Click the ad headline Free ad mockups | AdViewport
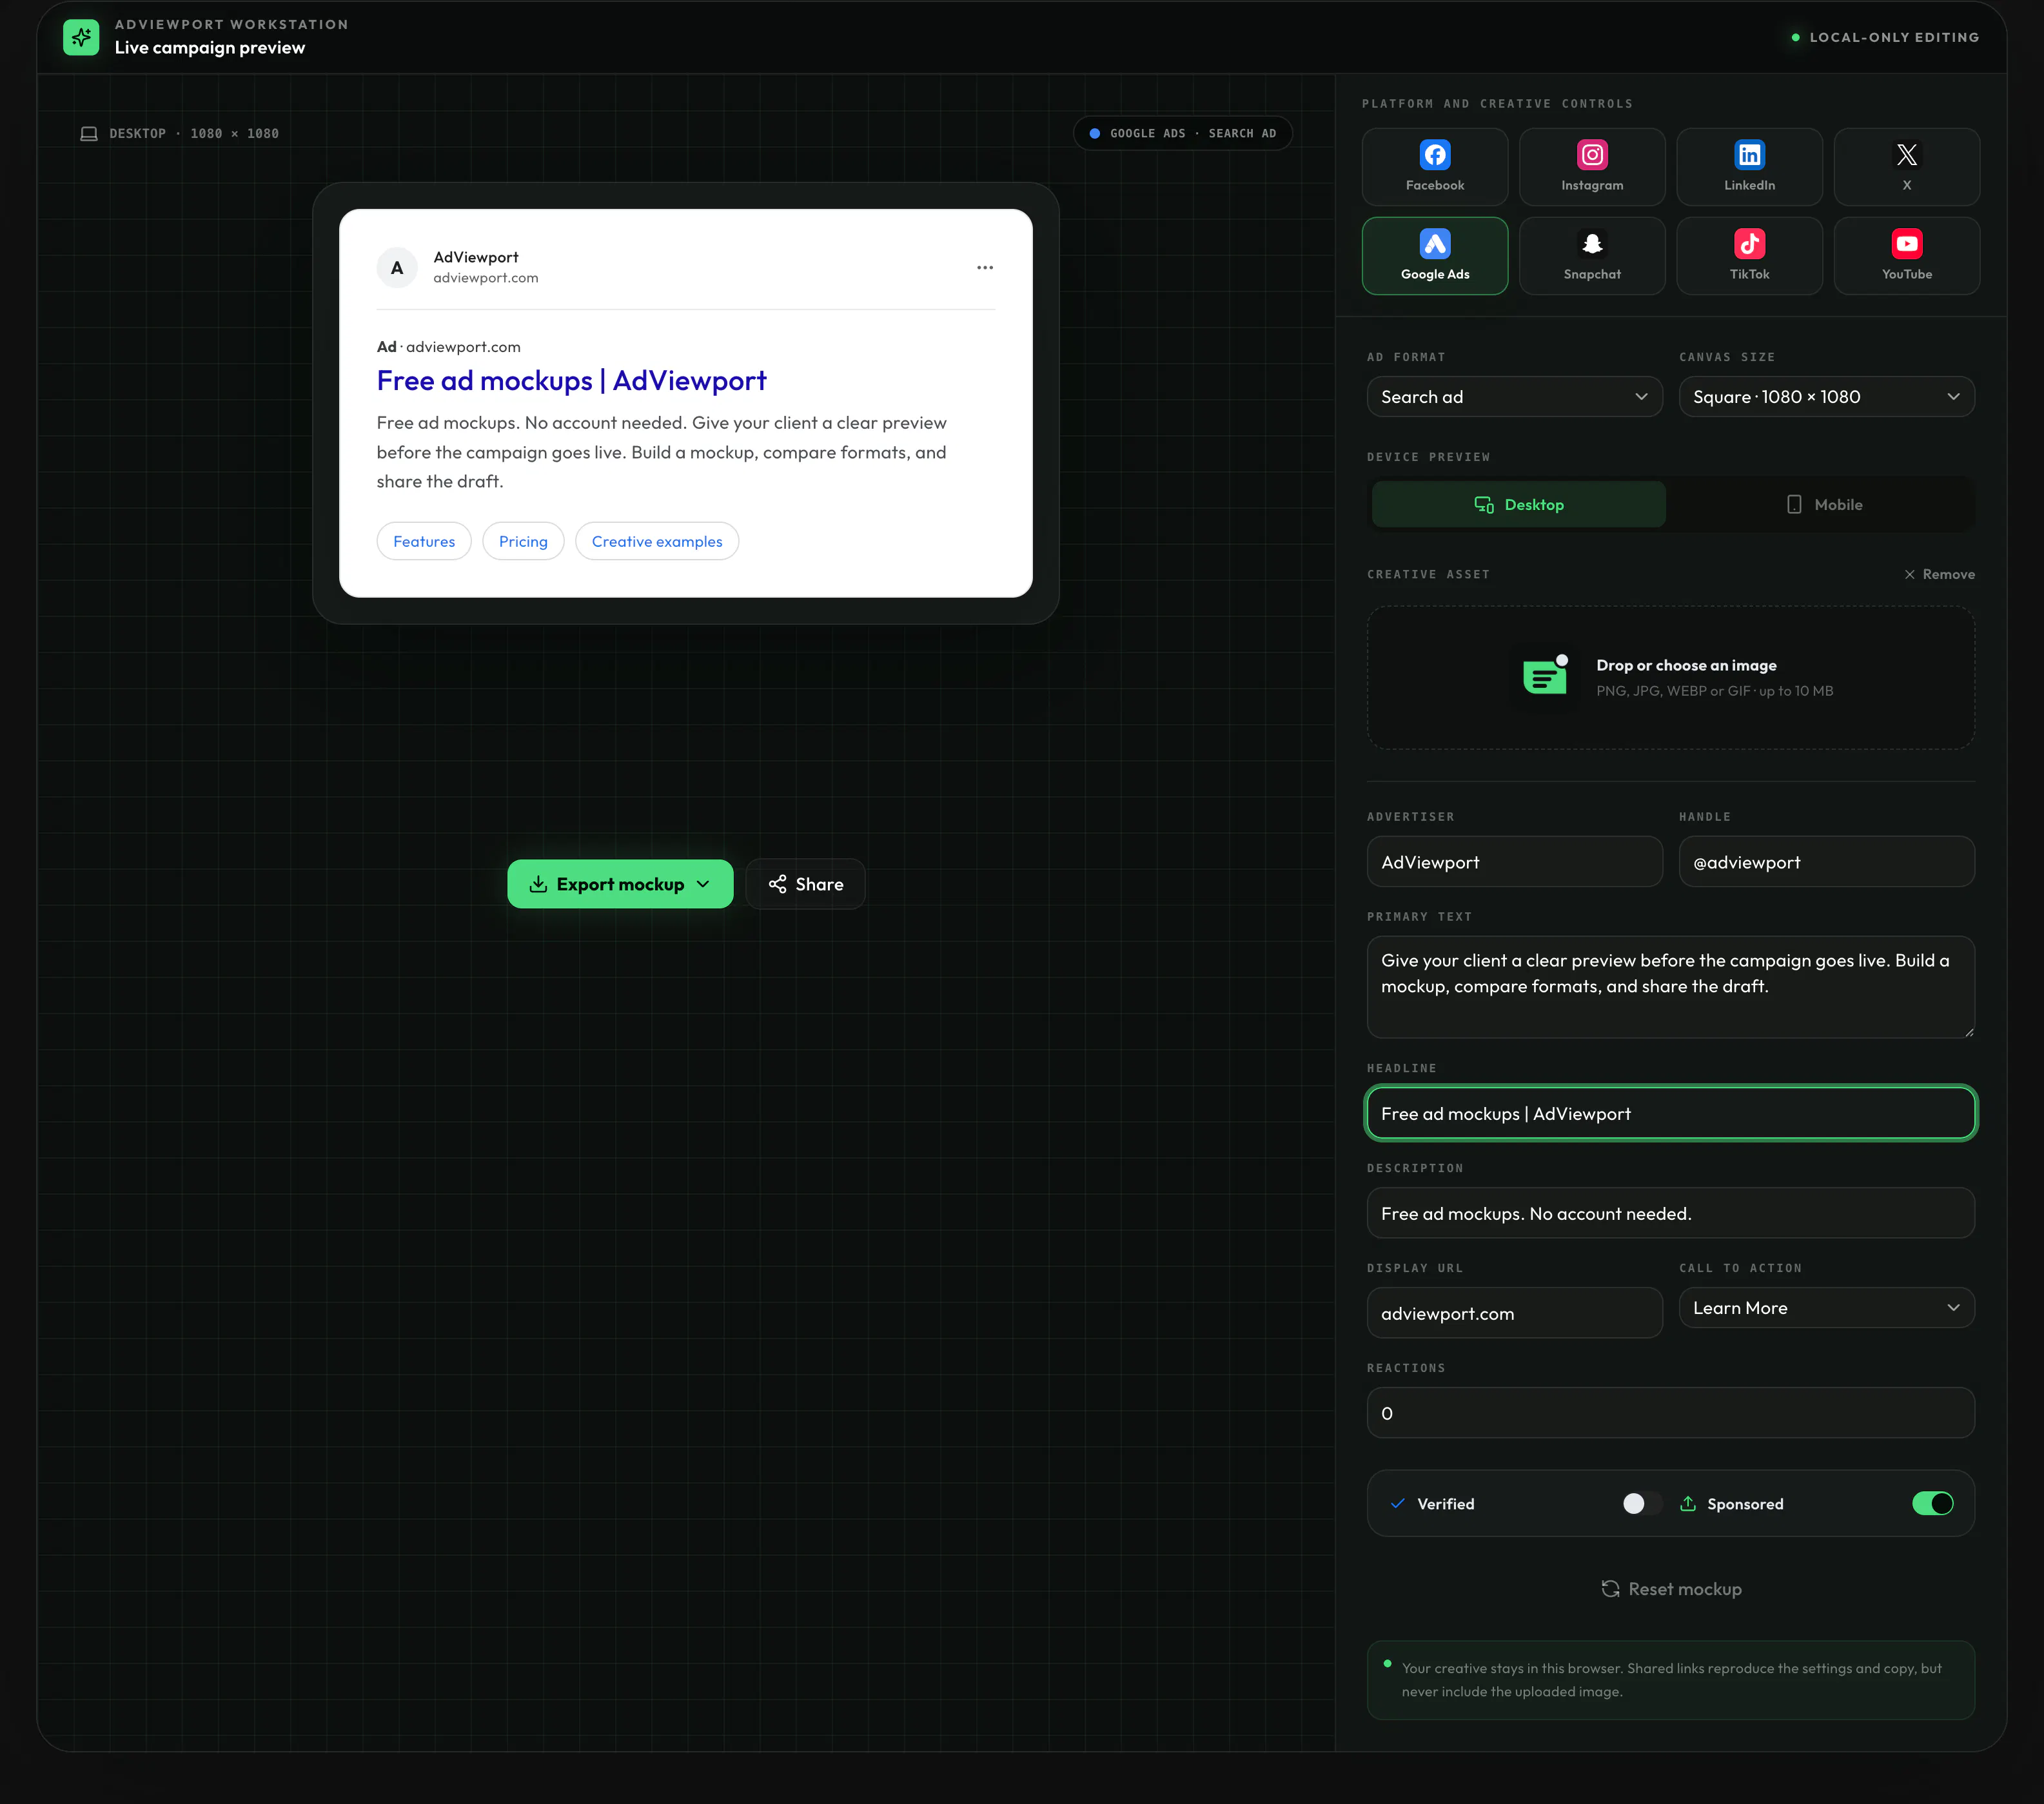 coord(572,381)
